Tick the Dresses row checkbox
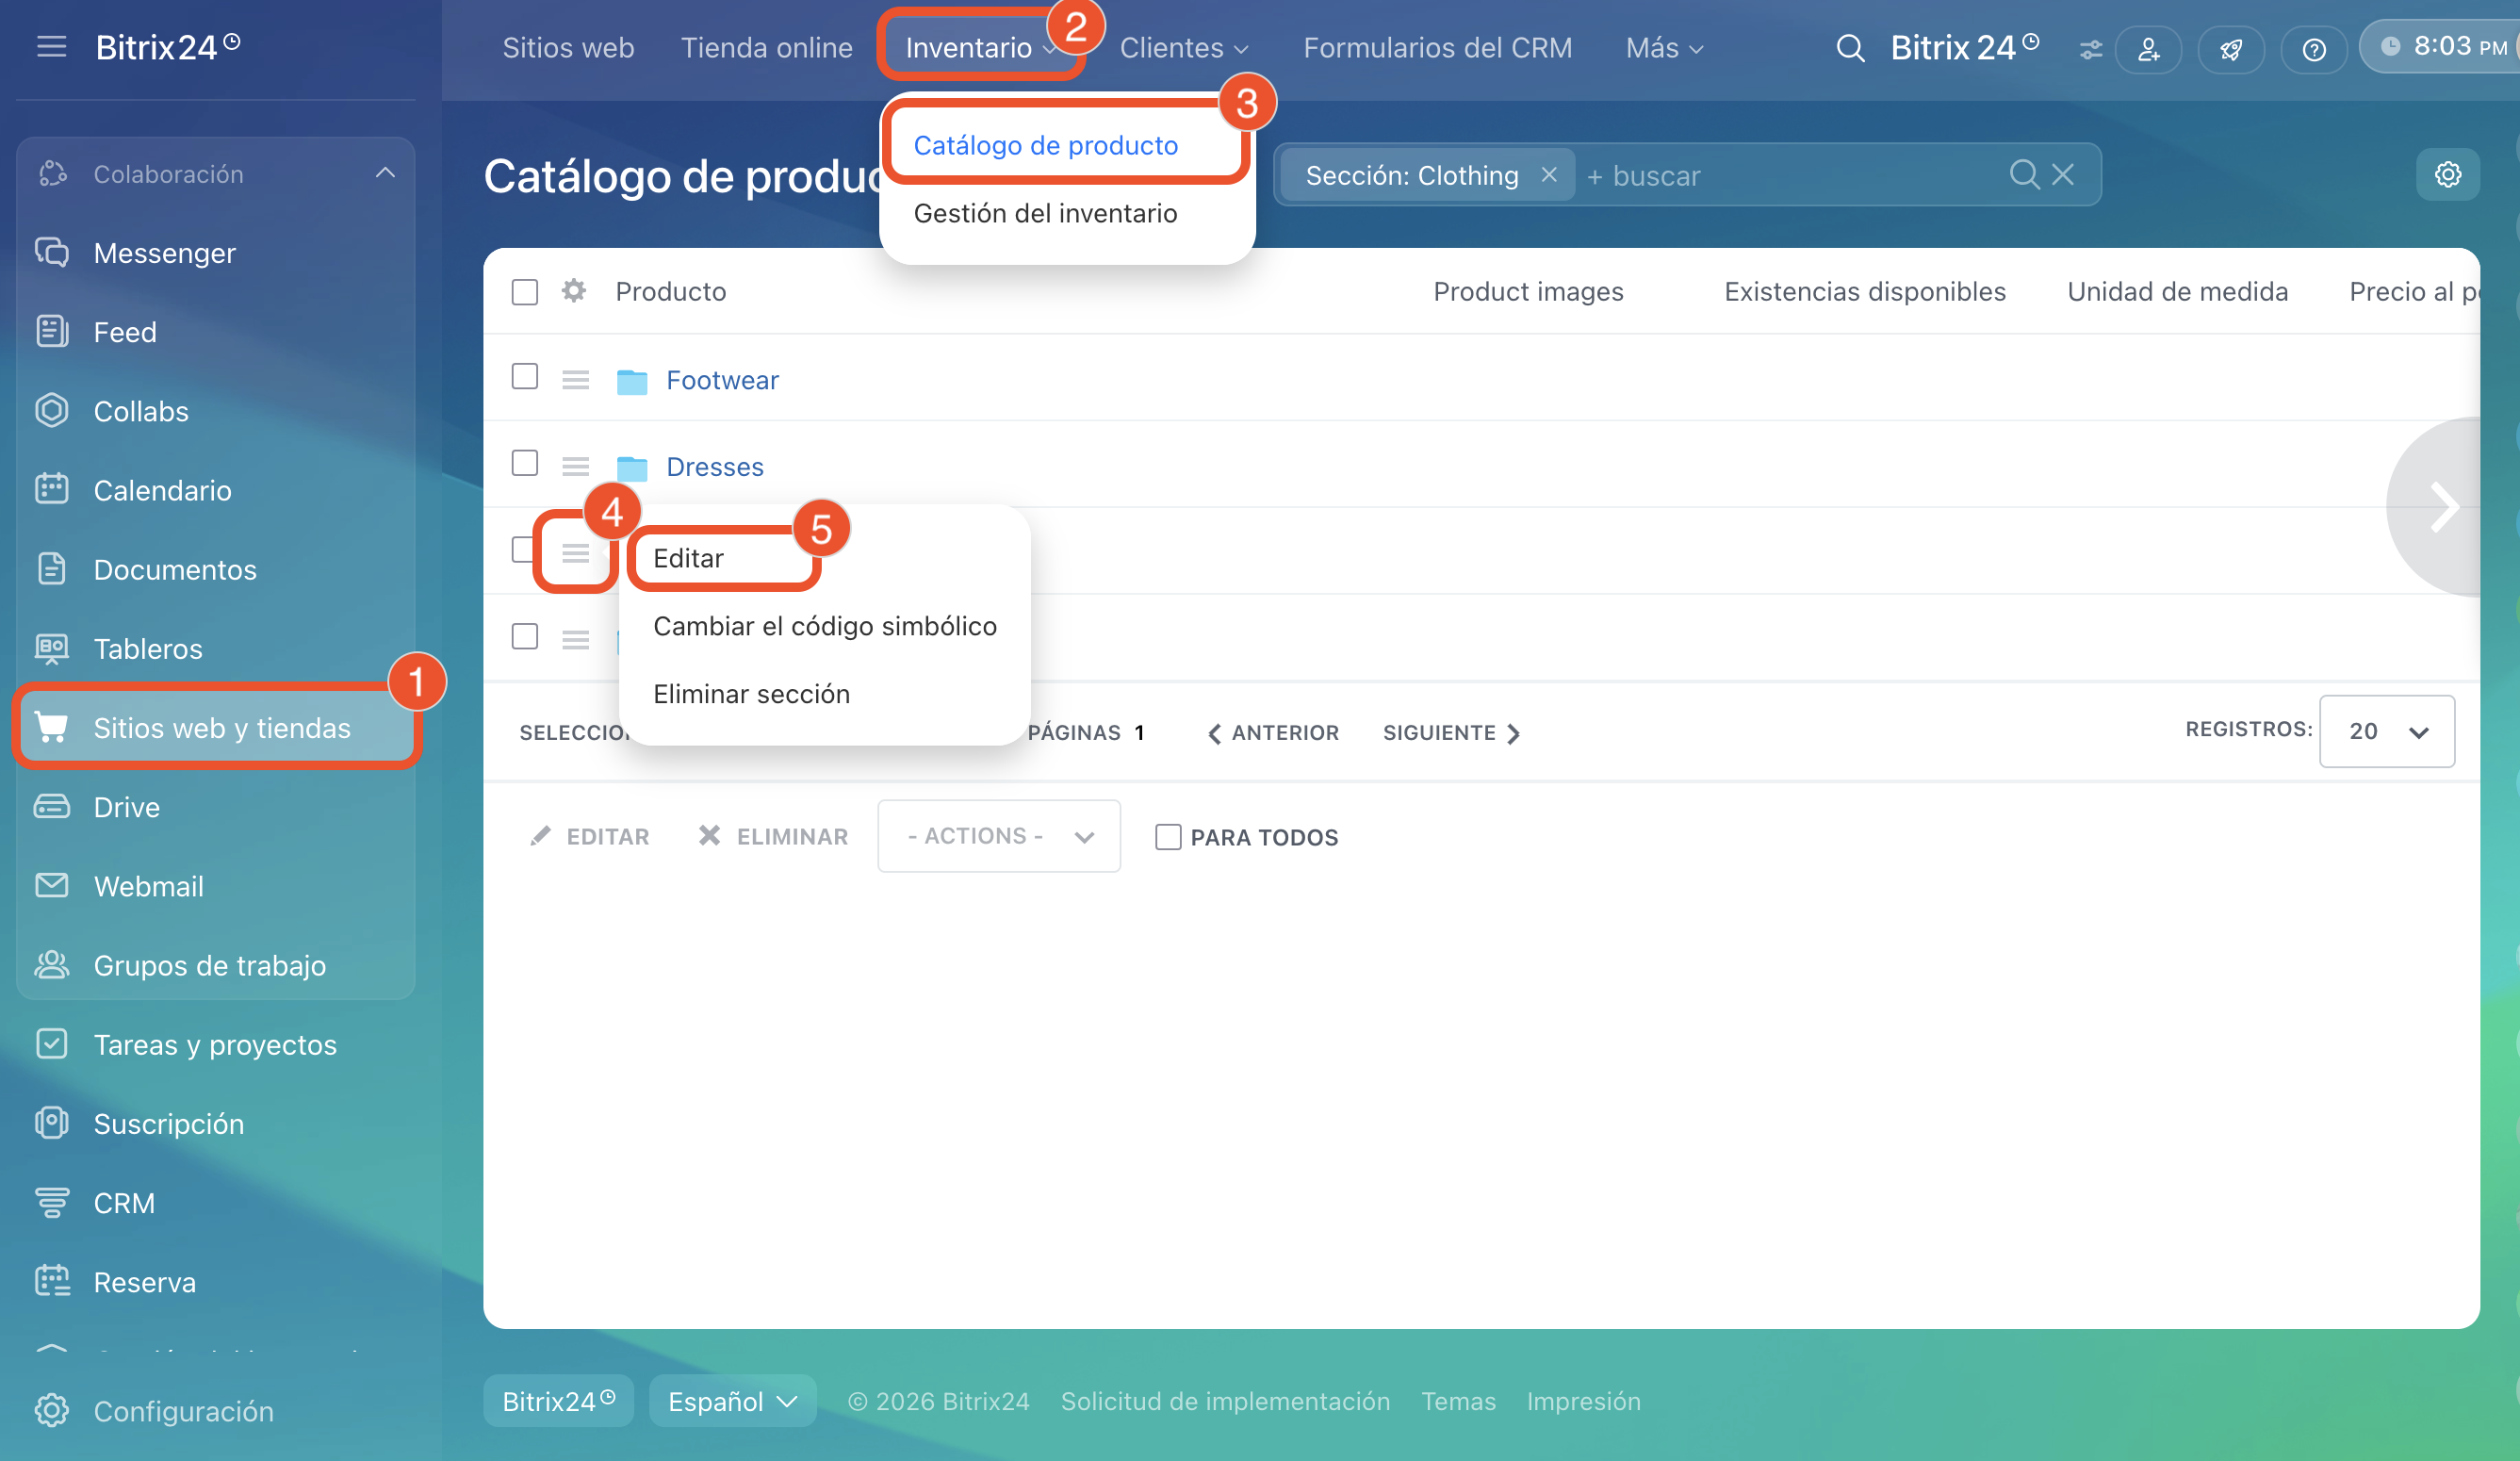The height and width of the screenshot is (1461, 2520). coord(524,464)
